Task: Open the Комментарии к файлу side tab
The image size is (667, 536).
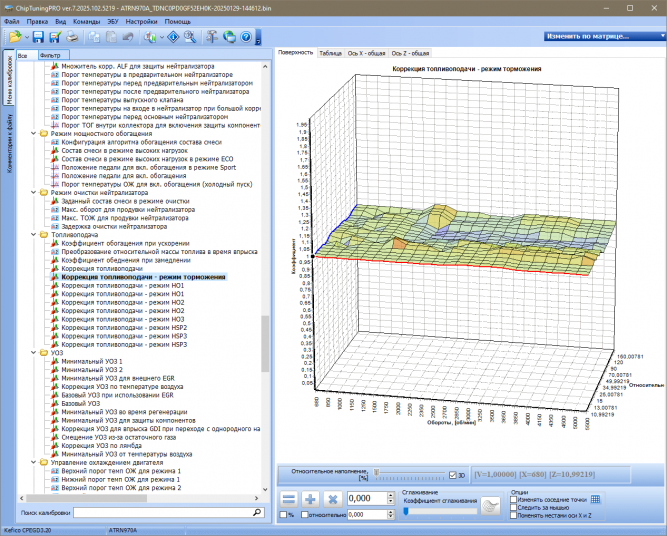Action: [x=9, y=143]
